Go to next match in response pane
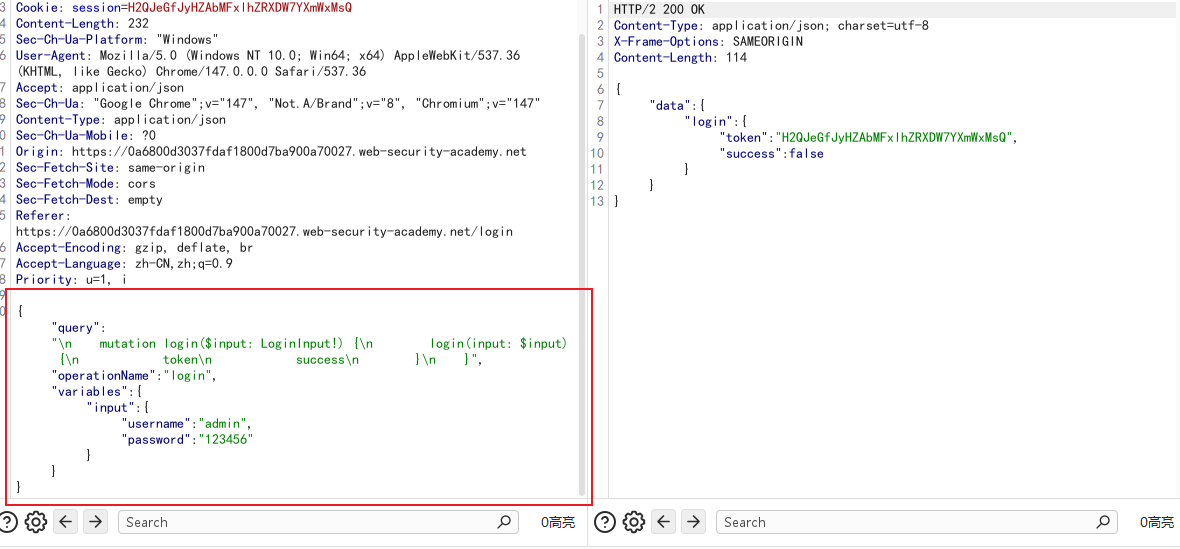This screenshot has width=1180, height=549. click(693, 521)
